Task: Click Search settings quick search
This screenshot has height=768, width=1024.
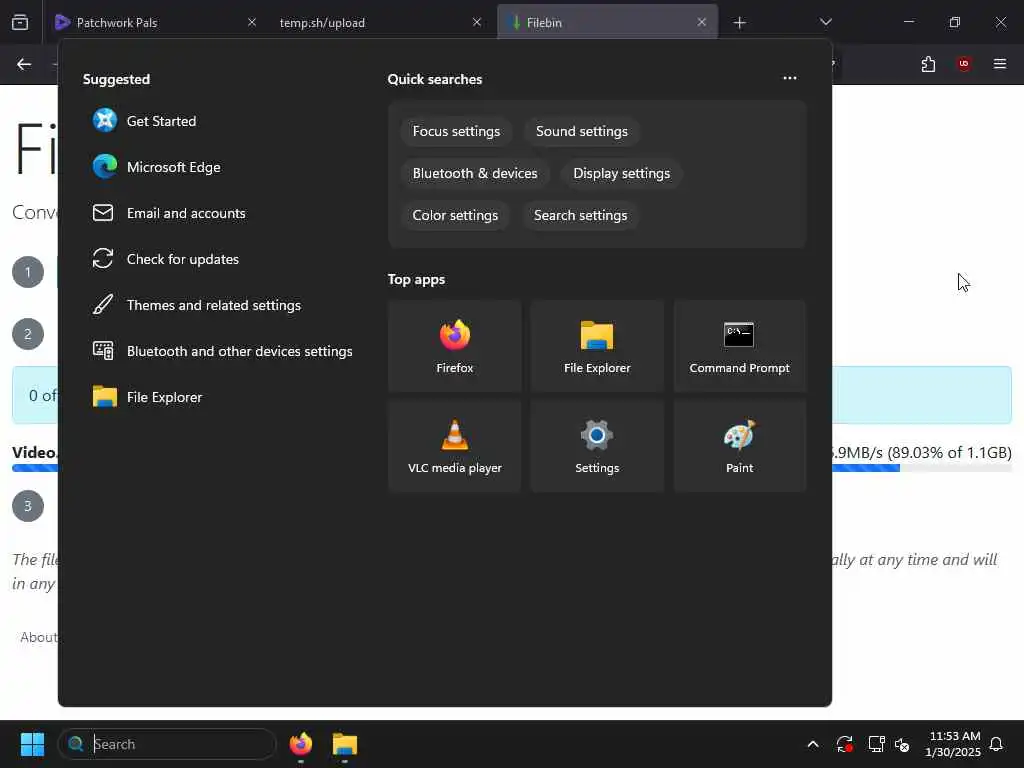Action: pyautogui.click(x=580, y=215)
